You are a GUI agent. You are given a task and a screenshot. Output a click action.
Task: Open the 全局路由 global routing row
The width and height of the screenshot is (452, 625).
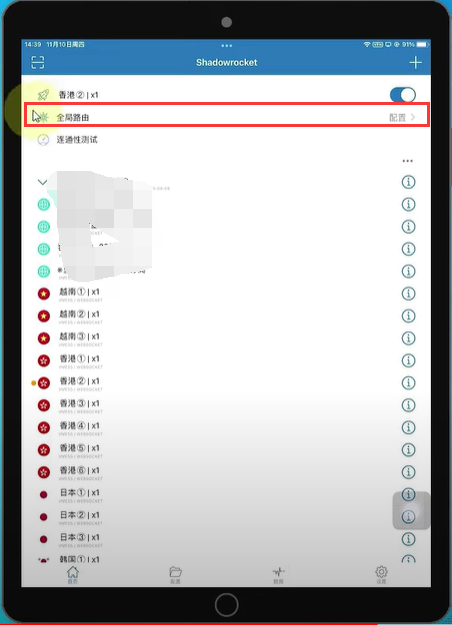coord(227,117)
